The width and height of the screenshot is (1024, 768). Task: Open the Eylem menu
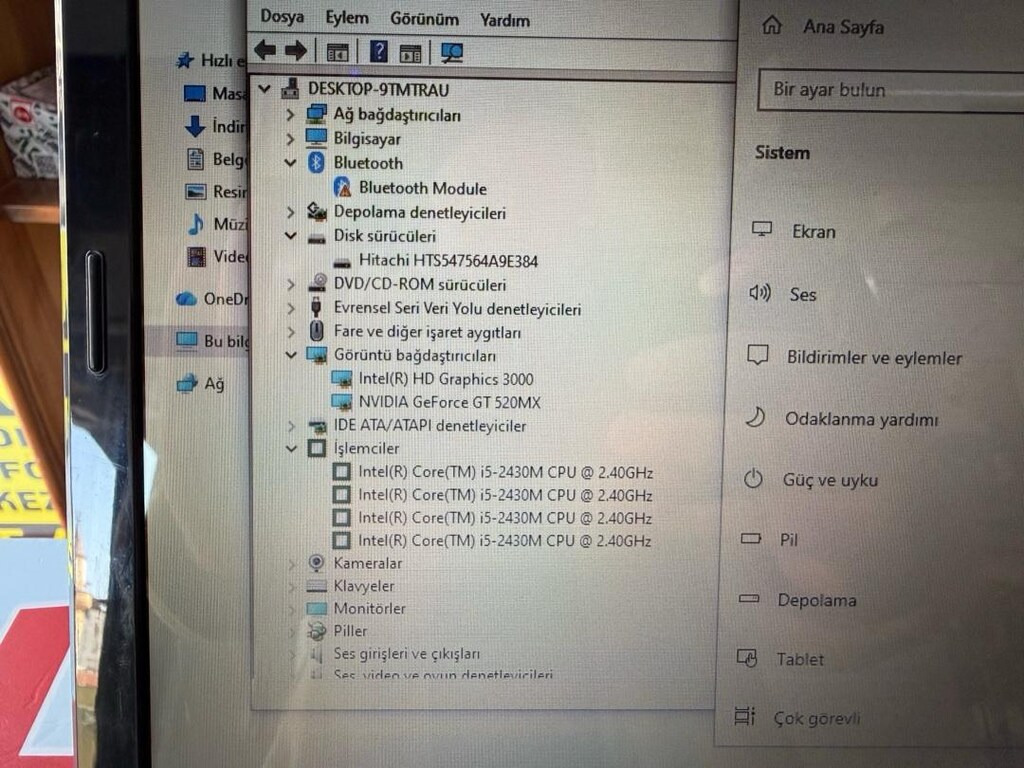[347, 18]
